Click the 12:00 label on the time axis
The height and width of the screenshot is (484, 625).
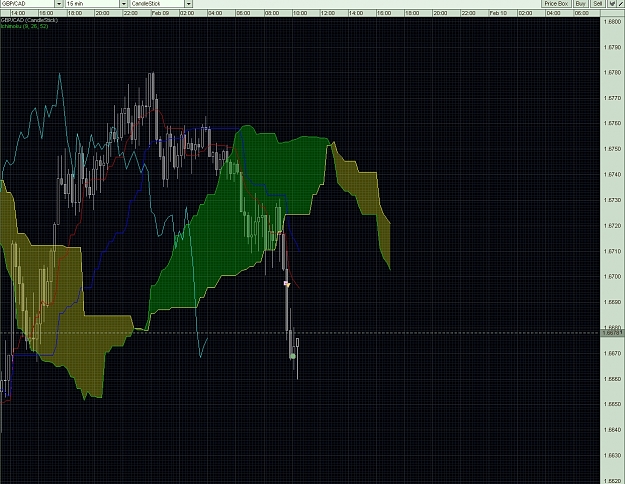tap(328, 13)
